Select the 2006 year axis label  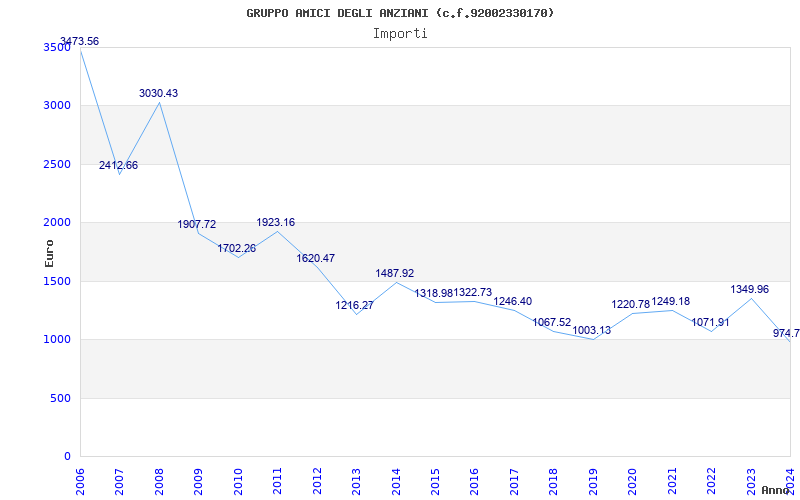(80, 481)
